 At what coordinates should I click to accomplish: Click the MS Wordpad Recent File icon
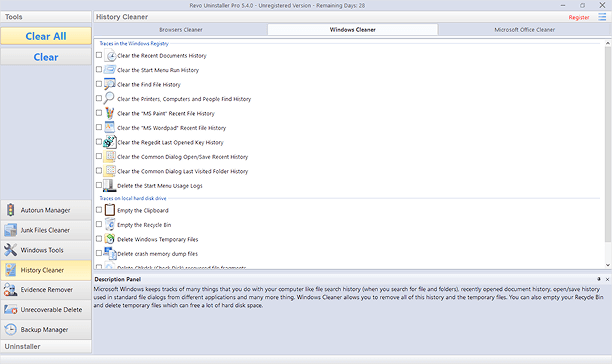pos(110,128)
